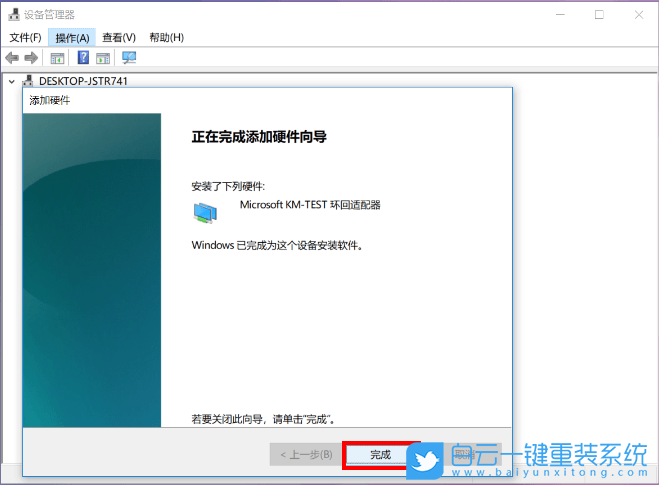Click the greyed-out 上一步(B) button
This screenshot has width=659, height=485.
point(305,454)
